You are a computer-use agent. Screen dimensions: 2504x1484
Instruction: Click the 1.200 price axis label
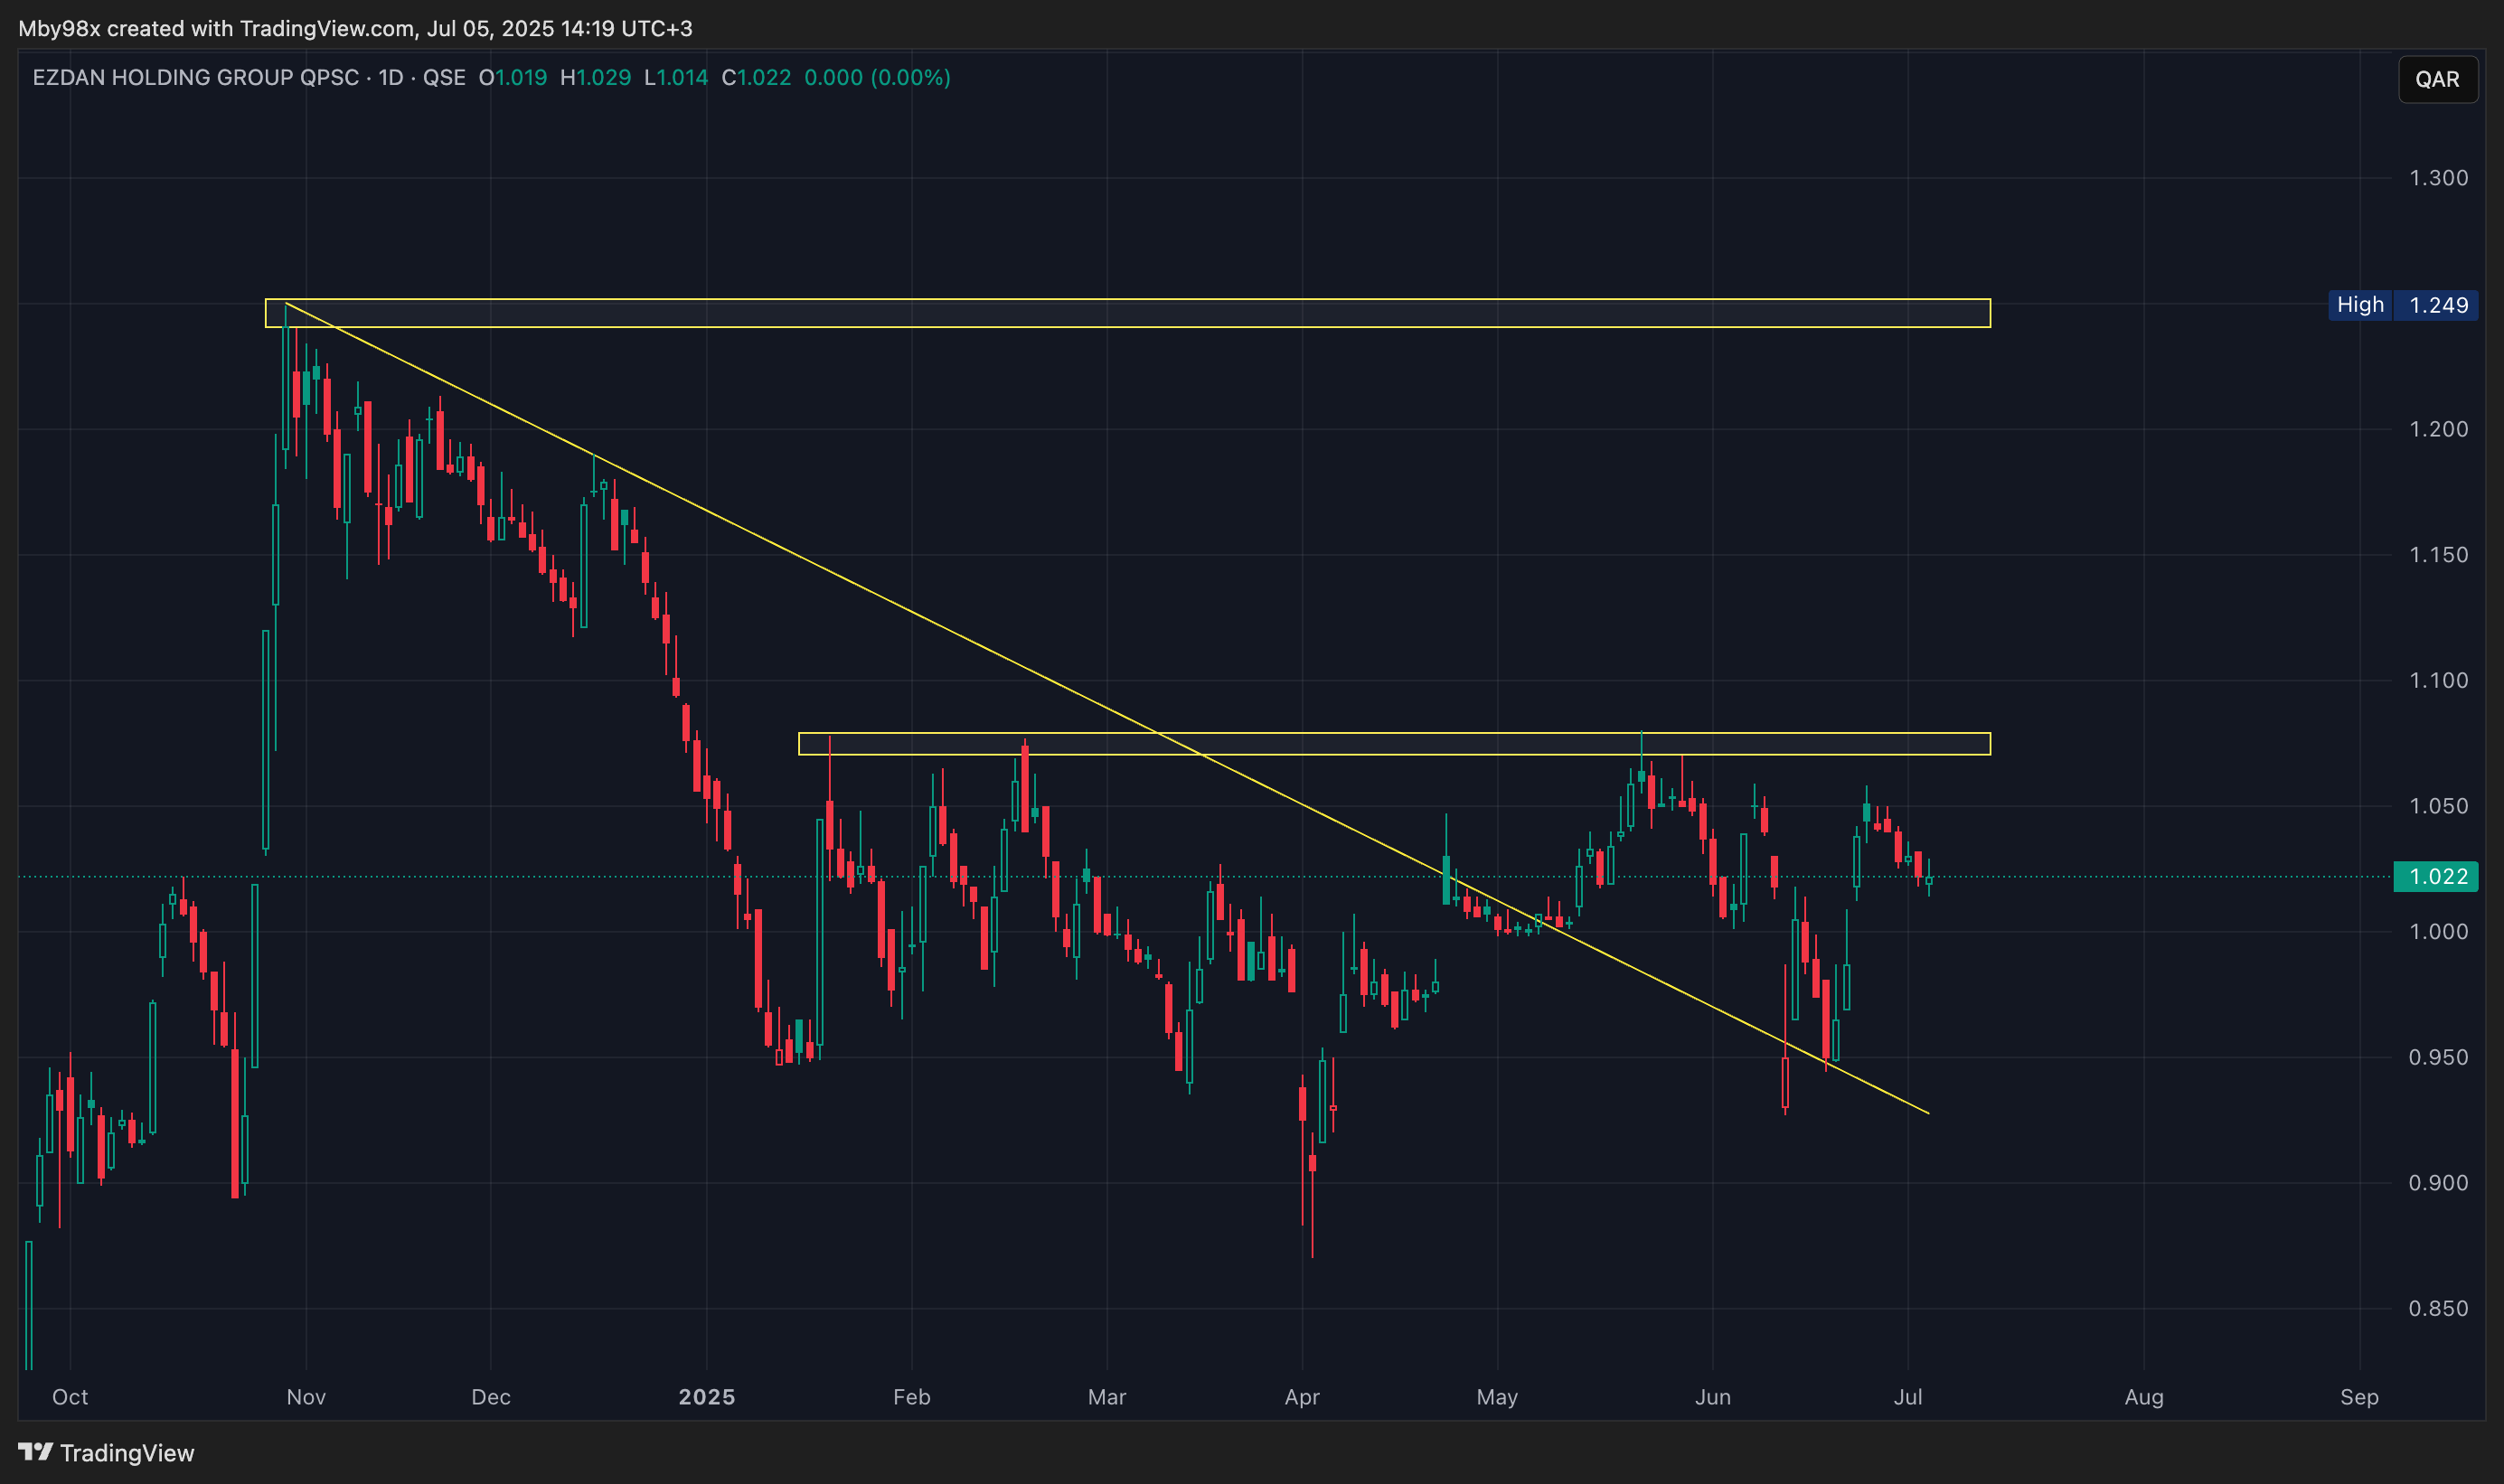[2438, 429]
